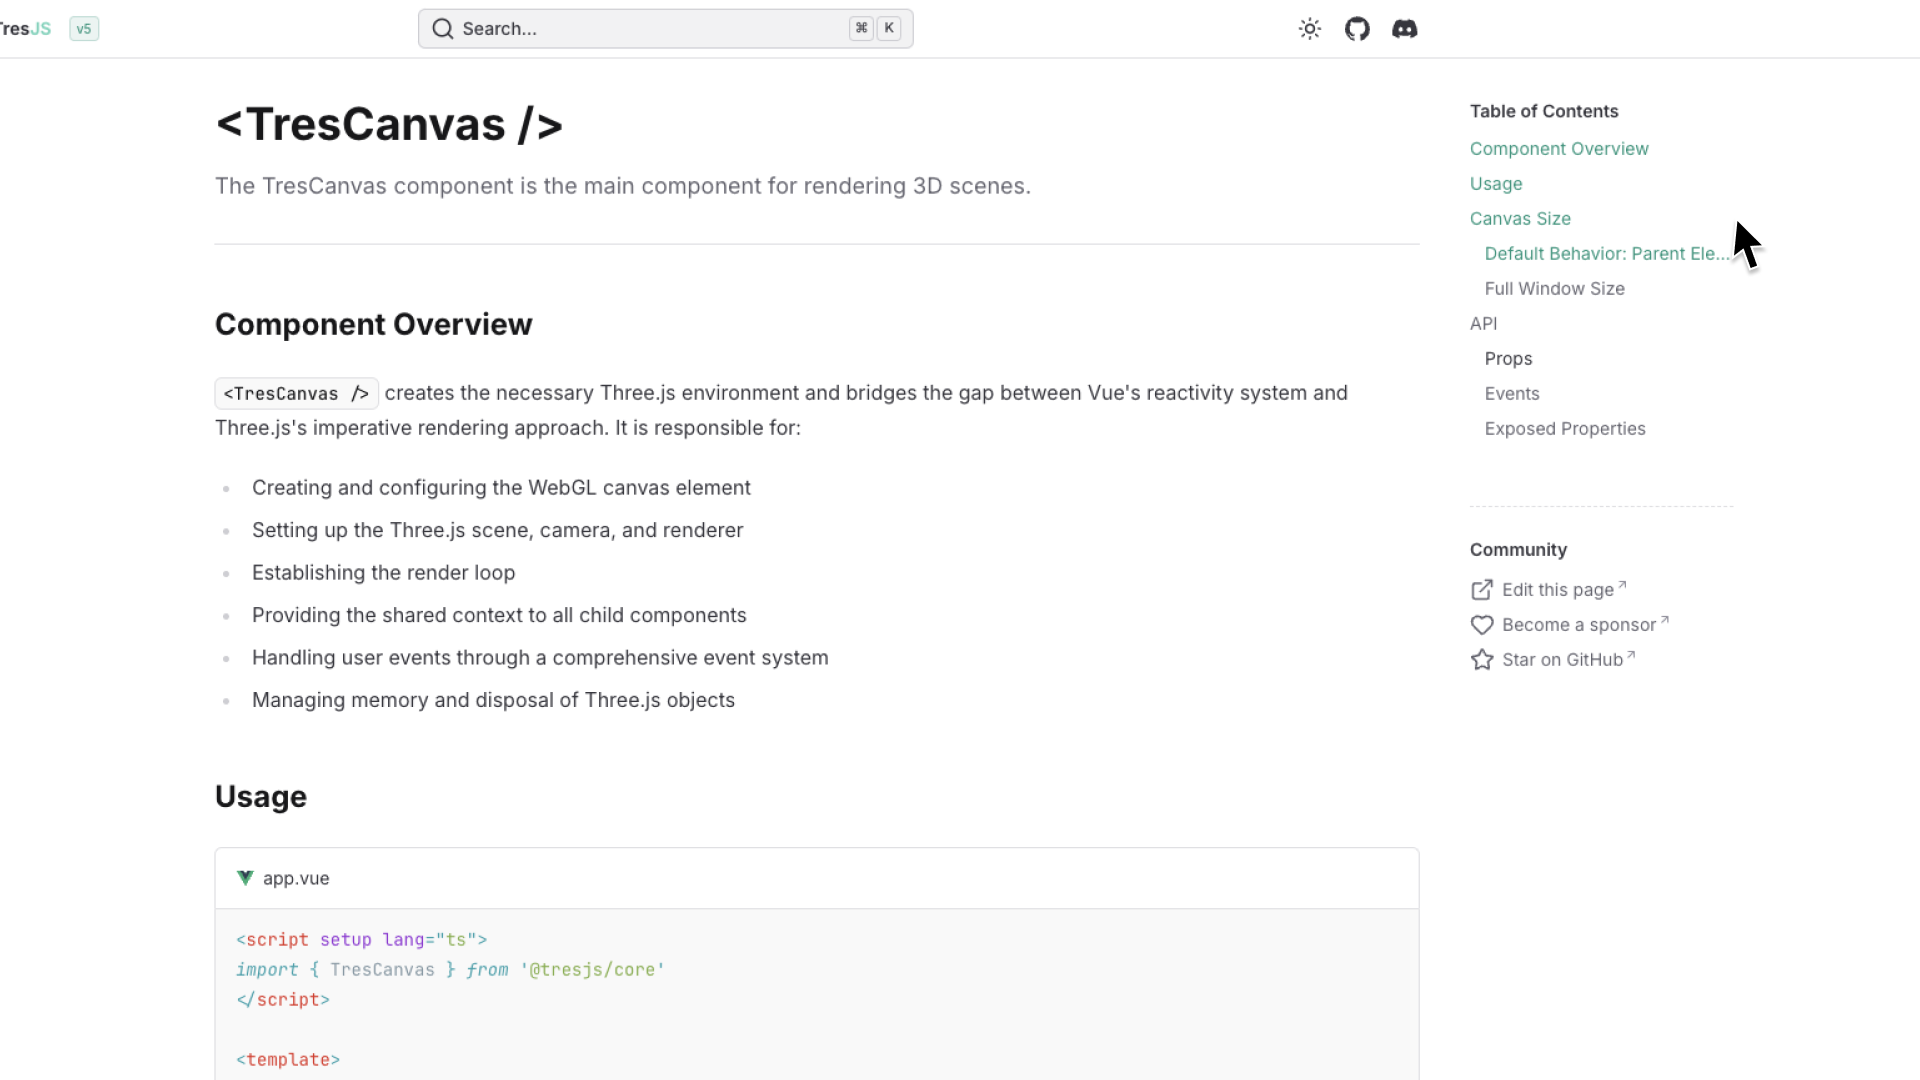The height and width of the screenshot is (1080, 1920).
Task: Click the Vue logo beside app.vue
Action: click(x=245, y=878)
